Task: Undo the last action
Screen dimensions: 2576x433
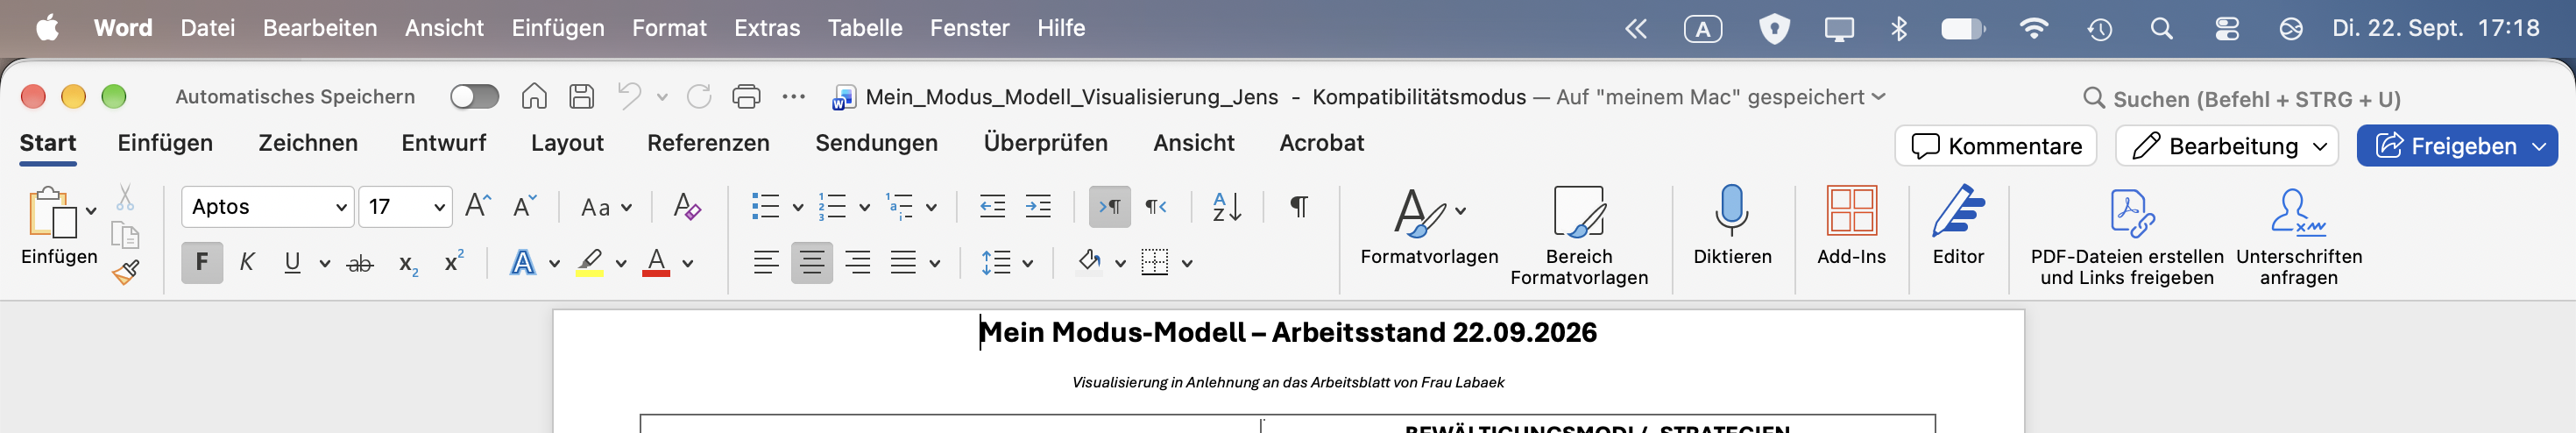Action: (x=629, y=96)
